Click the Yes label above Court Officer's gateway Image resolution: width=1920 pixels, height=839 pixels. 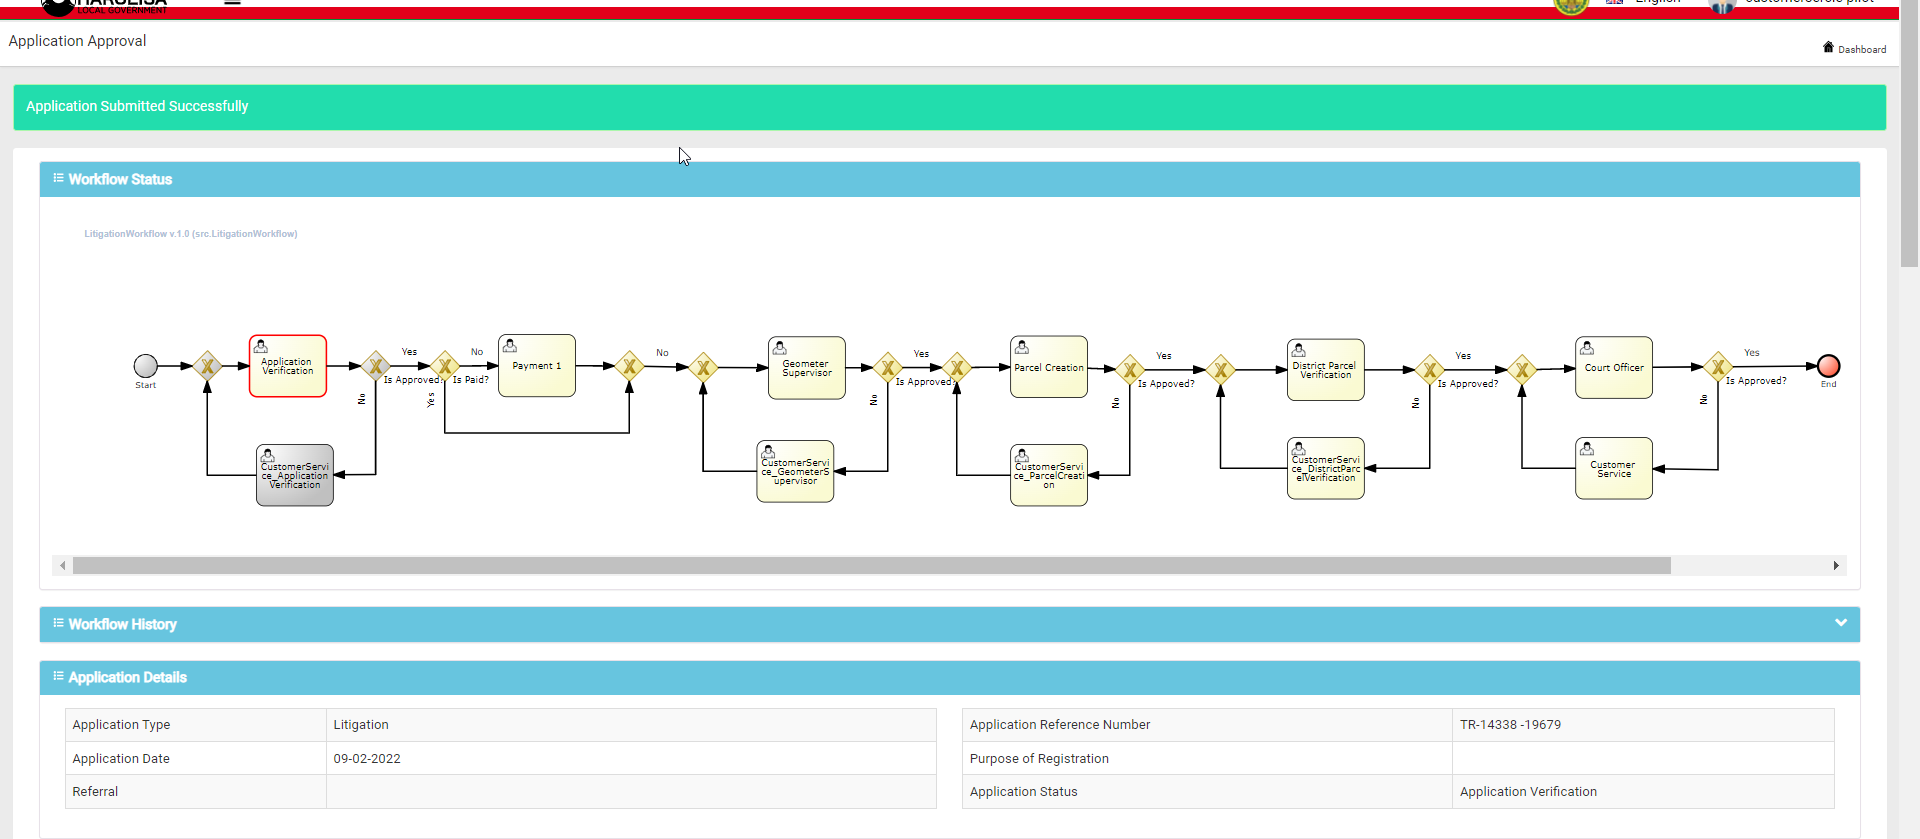[x=1751, y=353]
